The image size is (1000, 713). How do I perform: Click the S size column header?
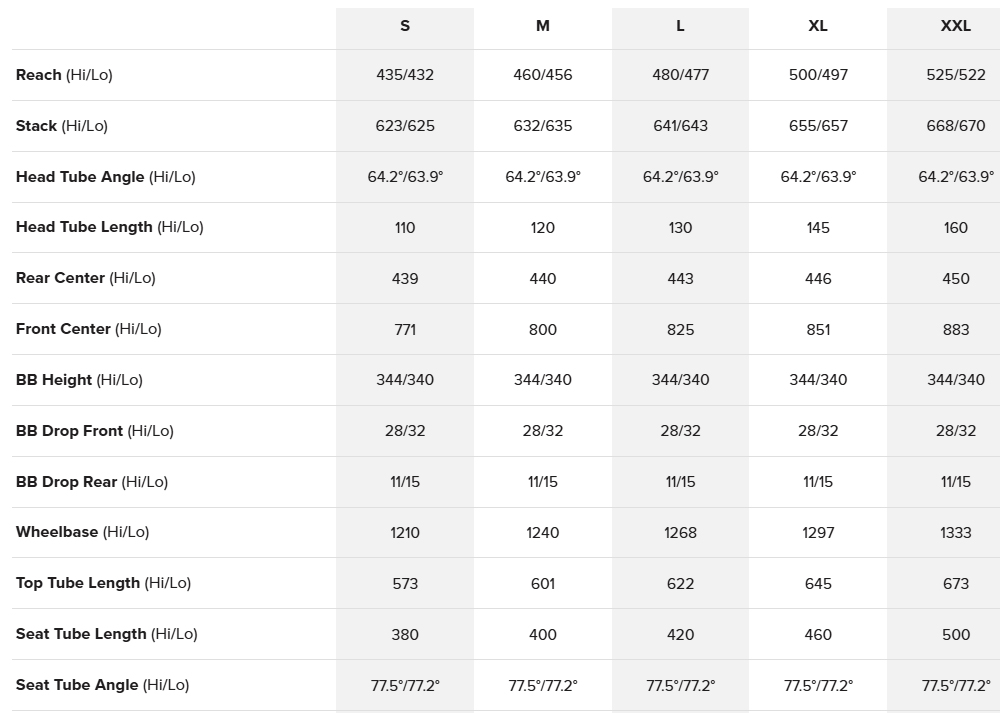point(405,26)
